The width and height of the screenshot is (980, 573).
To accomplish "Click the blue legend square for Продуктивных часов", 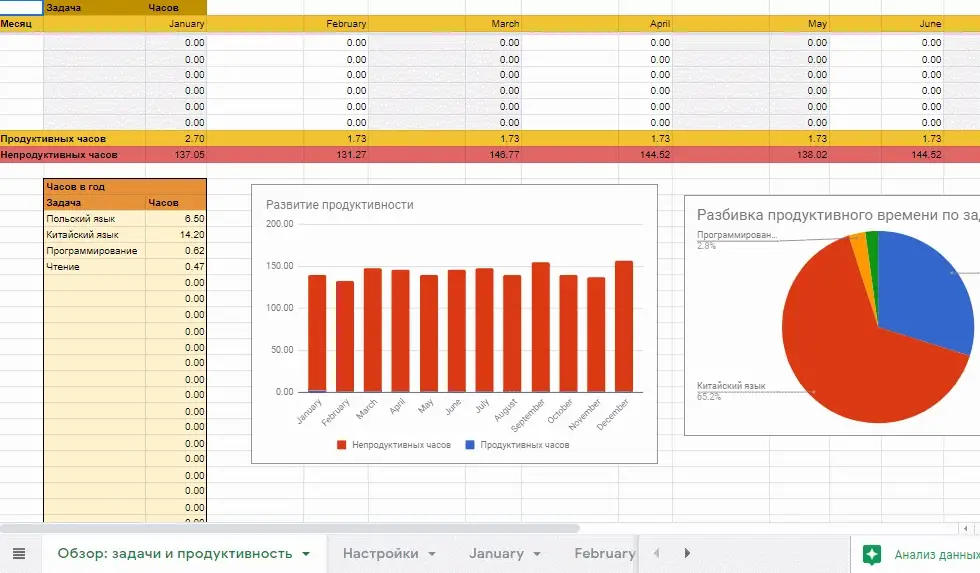I will 470,445.
